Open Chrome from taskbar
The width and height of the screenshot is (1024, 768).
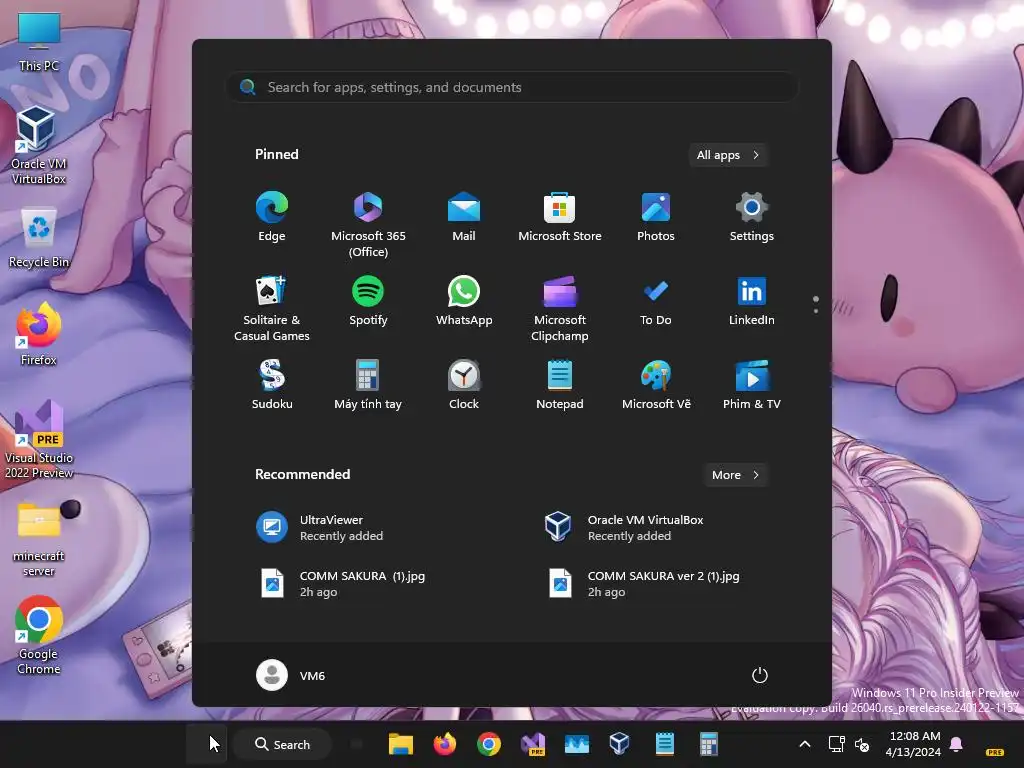(x=488, y=744)
